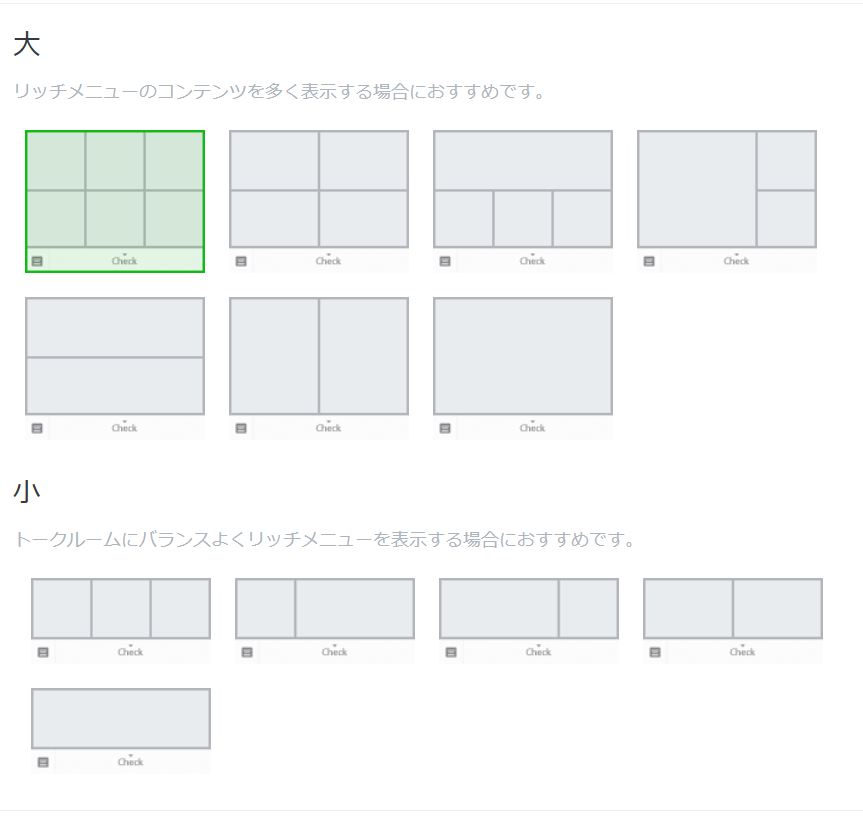The height and width of the screenshot is (817, 863).
Task: Click the Check label under the large two-column template
Action: tap(328, 428)
